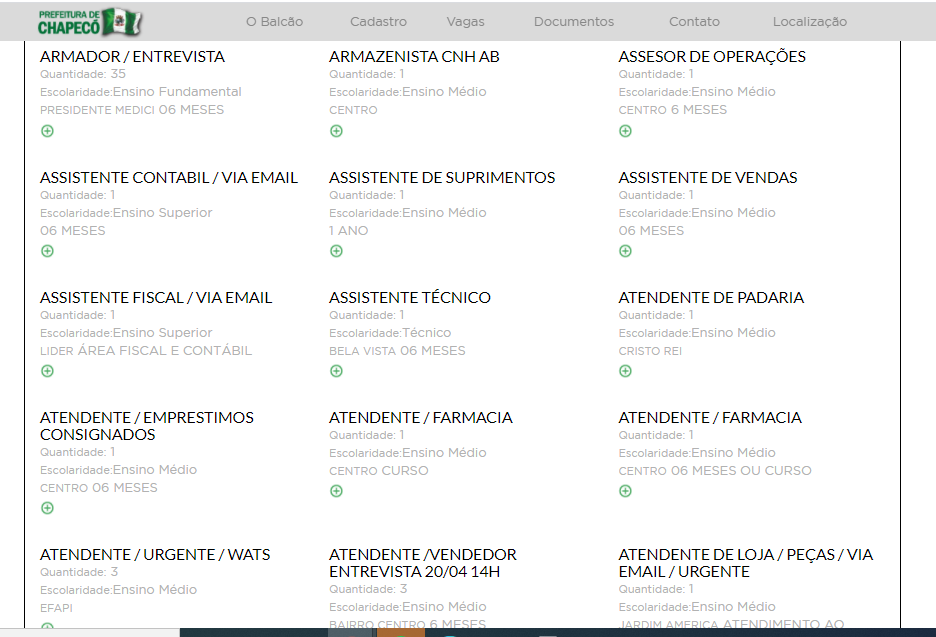The width and height of the screenshot is (936, 637).
Task: Expand the ASSISTENTE TÉCNICO job entry
Action: click(x=336, y=371)
